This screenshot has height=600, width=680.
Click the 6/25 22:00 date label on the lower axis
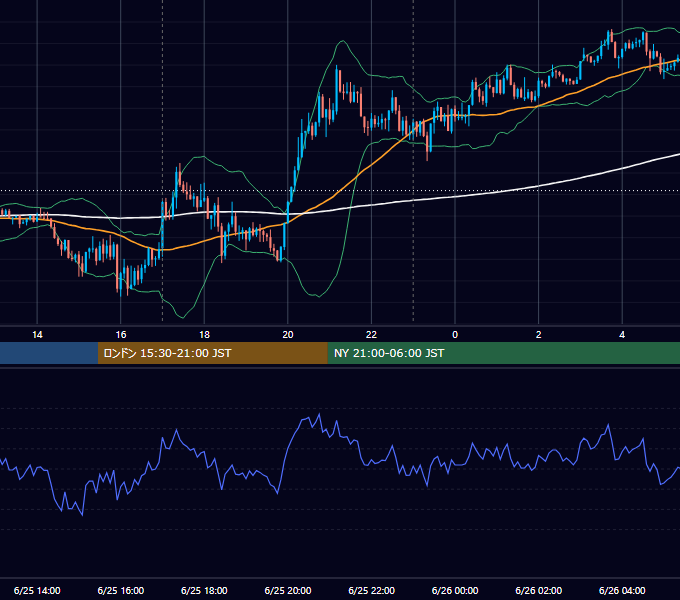pyautogui.click(x=372, y=590)
